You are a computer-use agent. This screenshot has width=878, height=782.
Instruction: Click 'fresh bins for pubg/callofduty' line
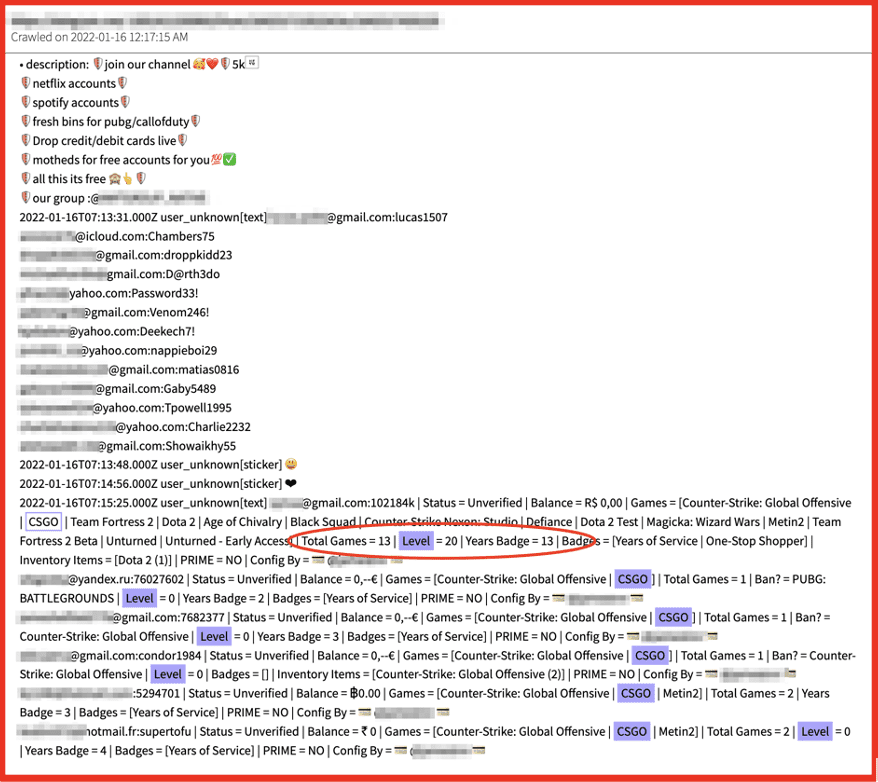[110, 121]
